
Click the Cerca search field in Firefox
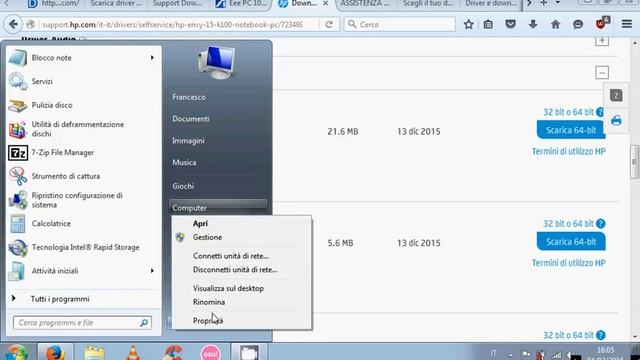click(400, 24)
